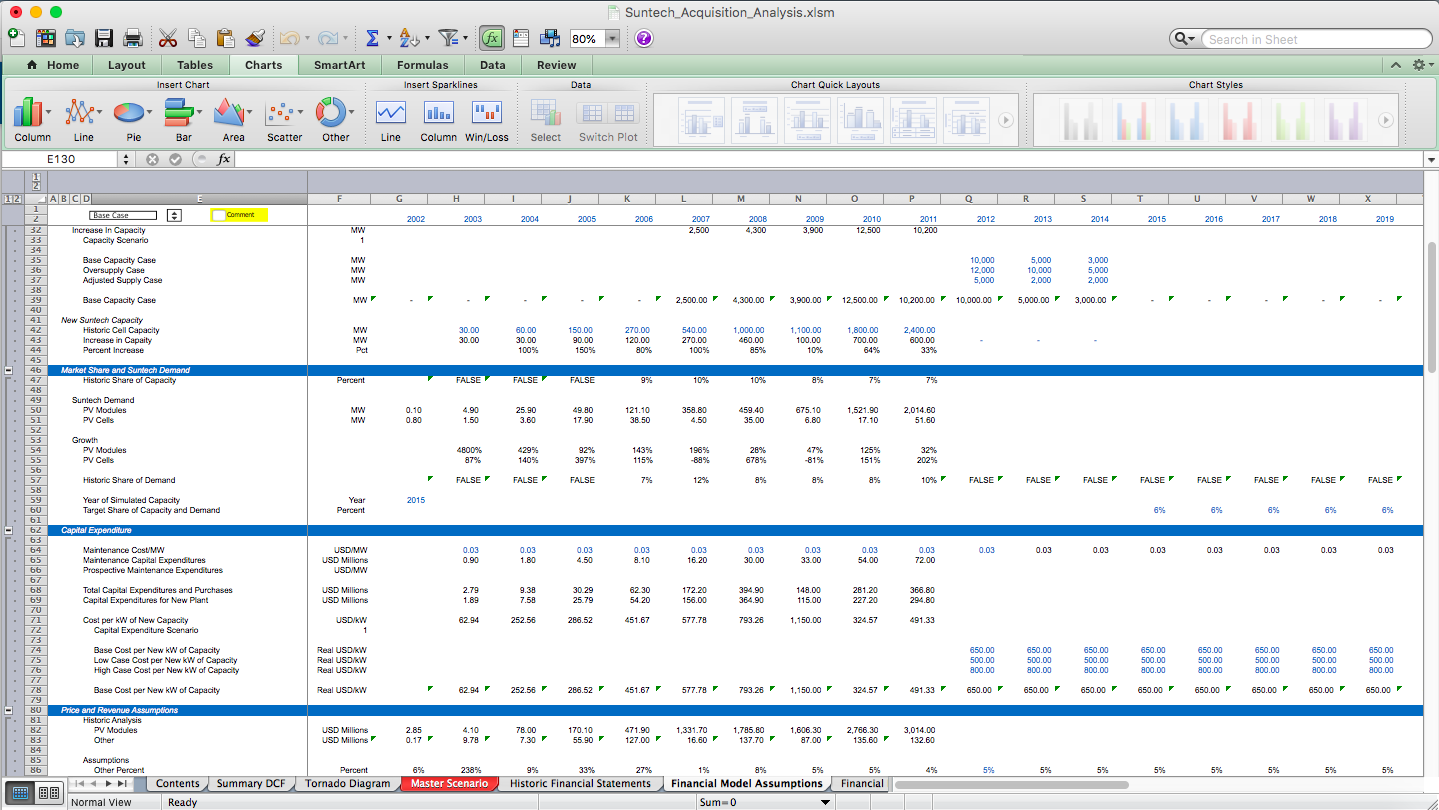Insert a Column sparkline

[x=438, y=119]
